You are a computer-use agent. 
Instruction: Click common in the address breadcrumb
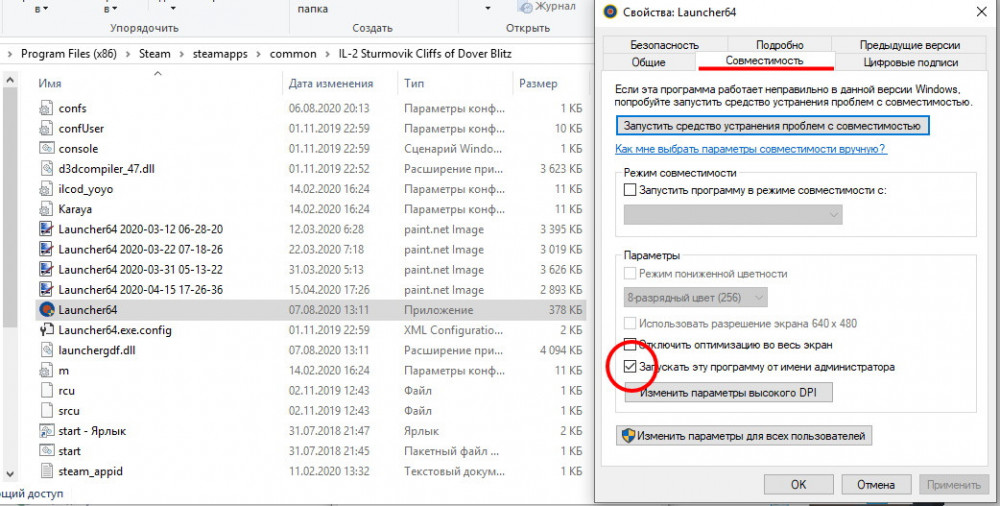[x=293, y=54]
